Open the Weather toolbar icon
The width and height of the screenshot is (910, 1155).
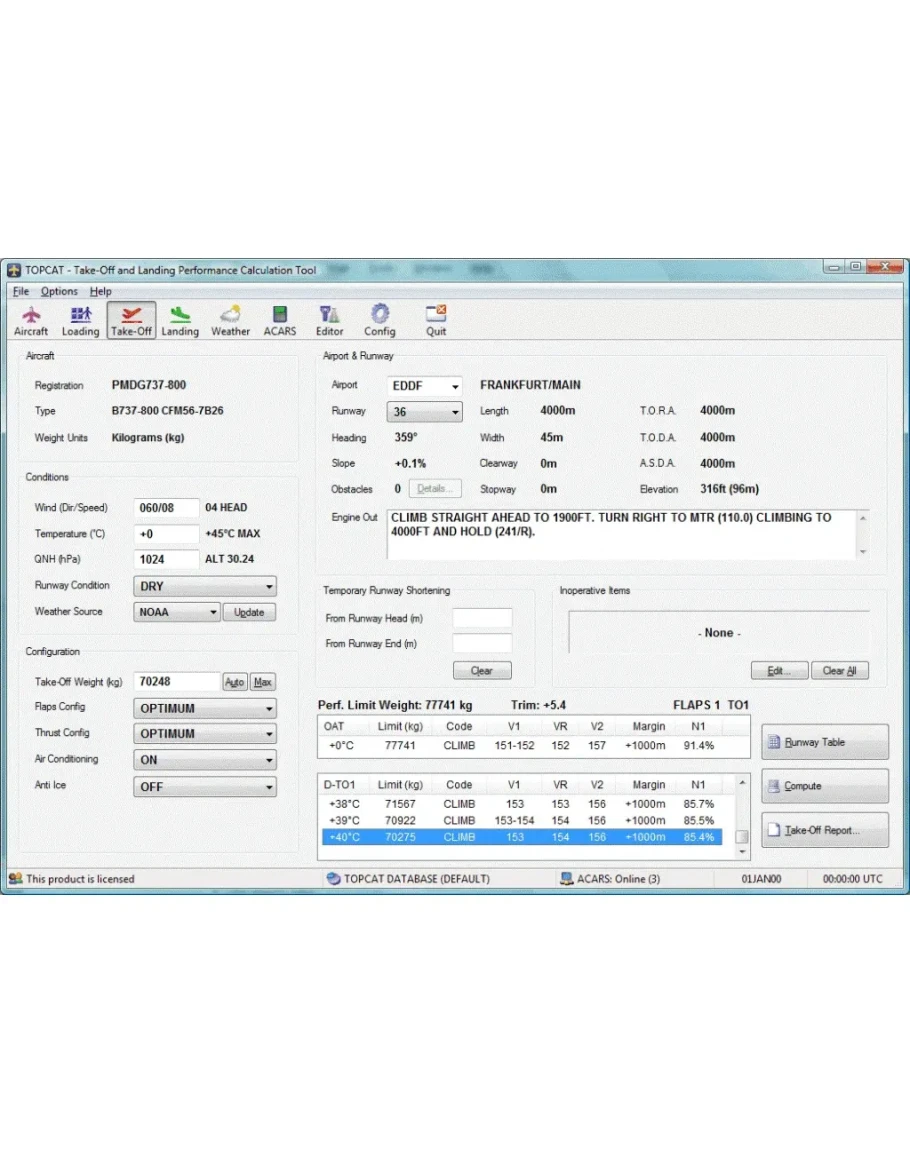point(230,320)
